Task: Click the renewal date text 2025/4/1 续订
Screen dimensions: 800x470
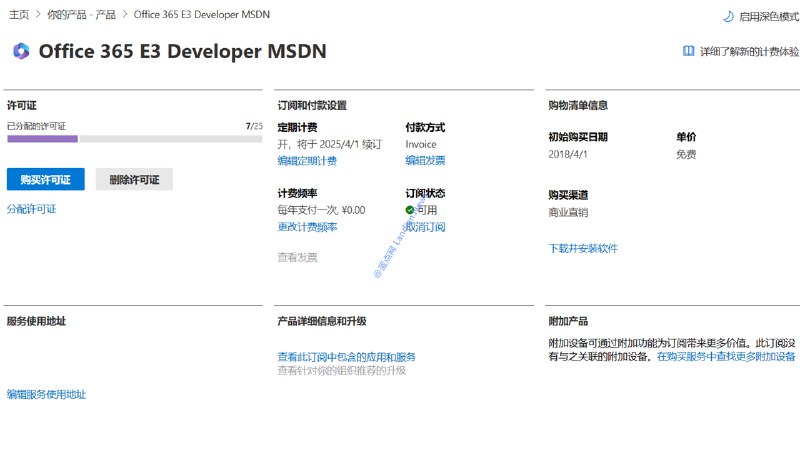Action: point(351,144)
